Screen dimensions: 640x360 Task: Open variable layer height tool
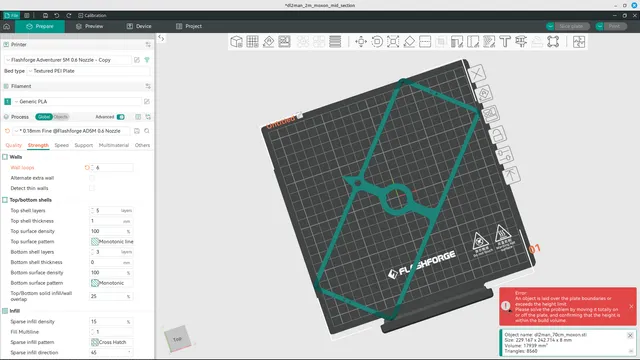[x=335, y=42]
